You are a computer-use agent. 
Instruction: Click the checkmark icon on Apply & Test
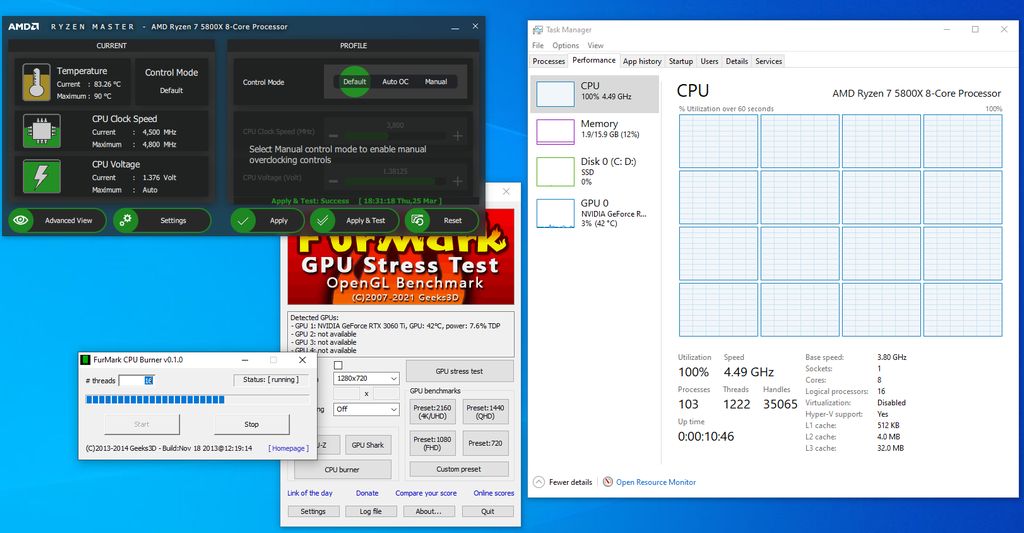323,221
